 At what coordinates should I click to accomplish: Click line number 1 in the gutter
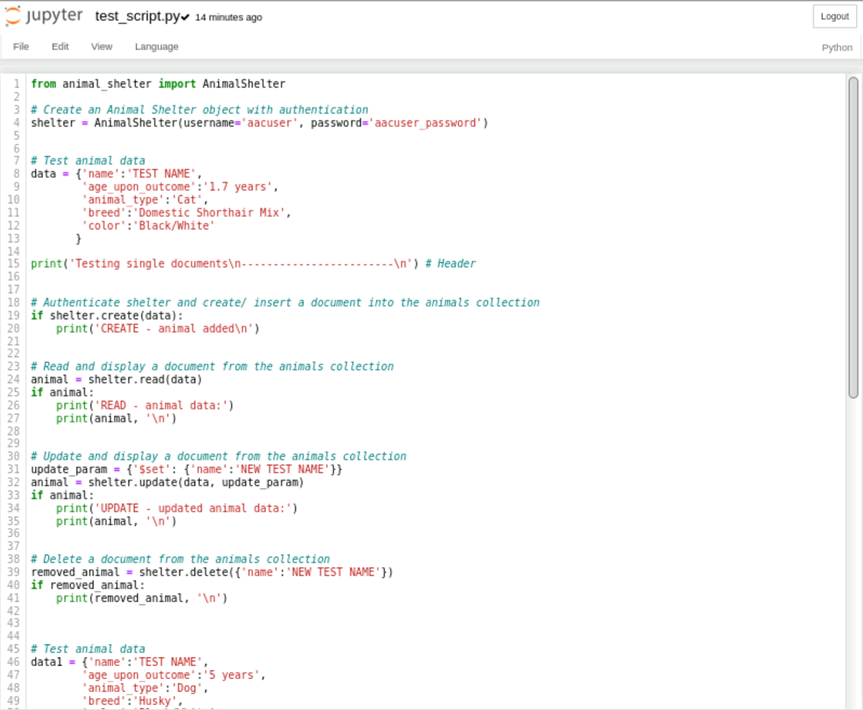[x=16, y=83]
